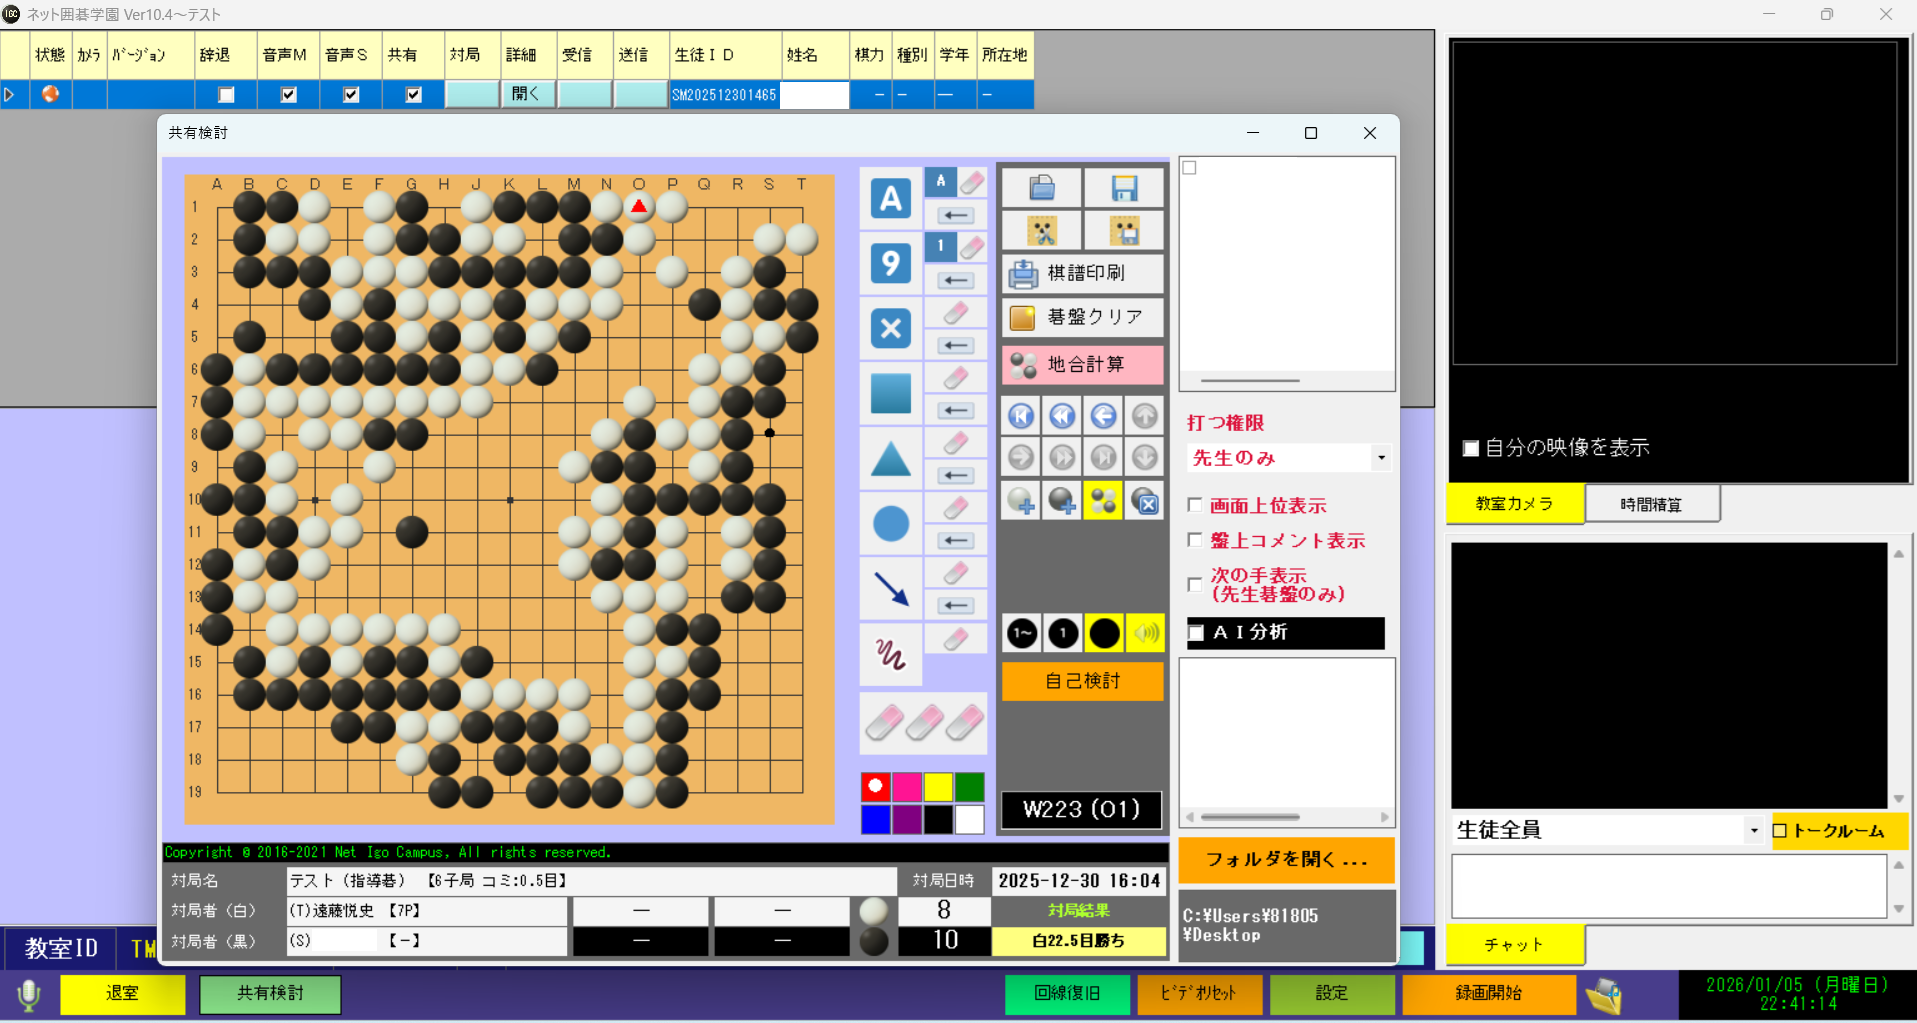Toggle the stone sound speaker icon

tap(1146, 633)
